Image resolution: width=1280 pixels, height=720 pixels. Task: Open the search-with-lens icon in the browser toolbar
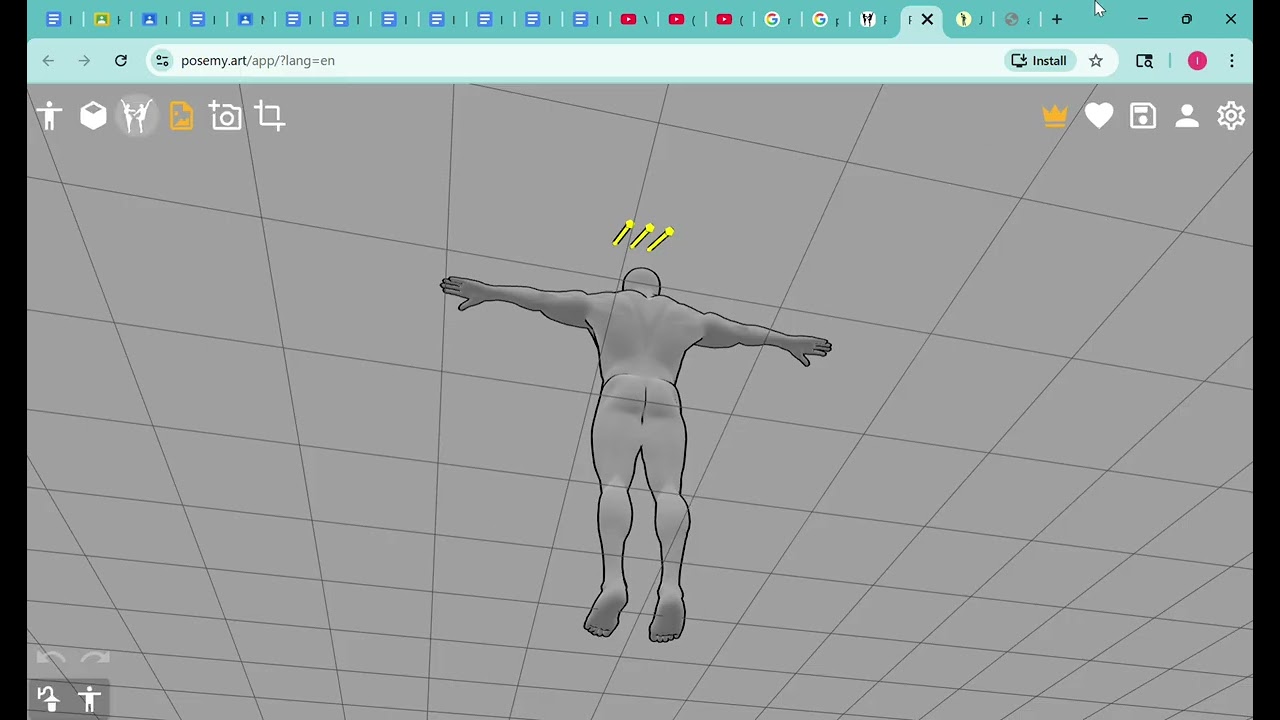1145,61
